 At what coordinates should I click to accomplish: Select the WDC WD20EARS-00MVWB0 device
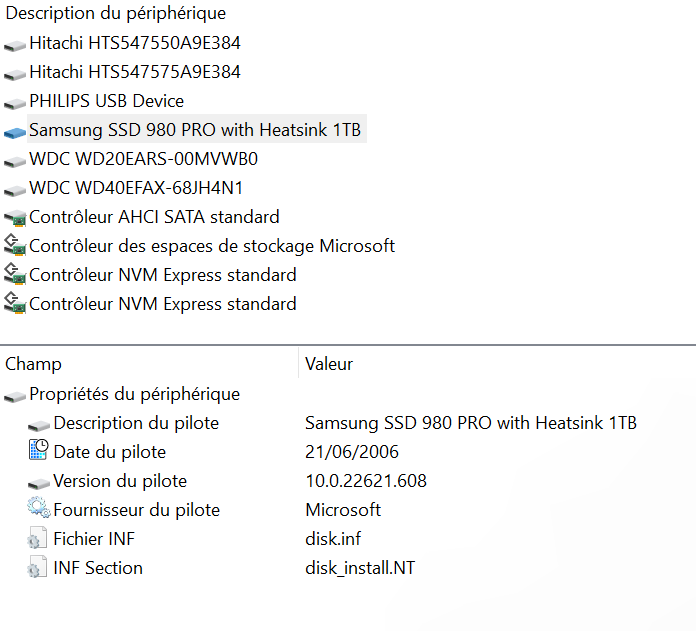pyautogui.click(x=143, y=159)
